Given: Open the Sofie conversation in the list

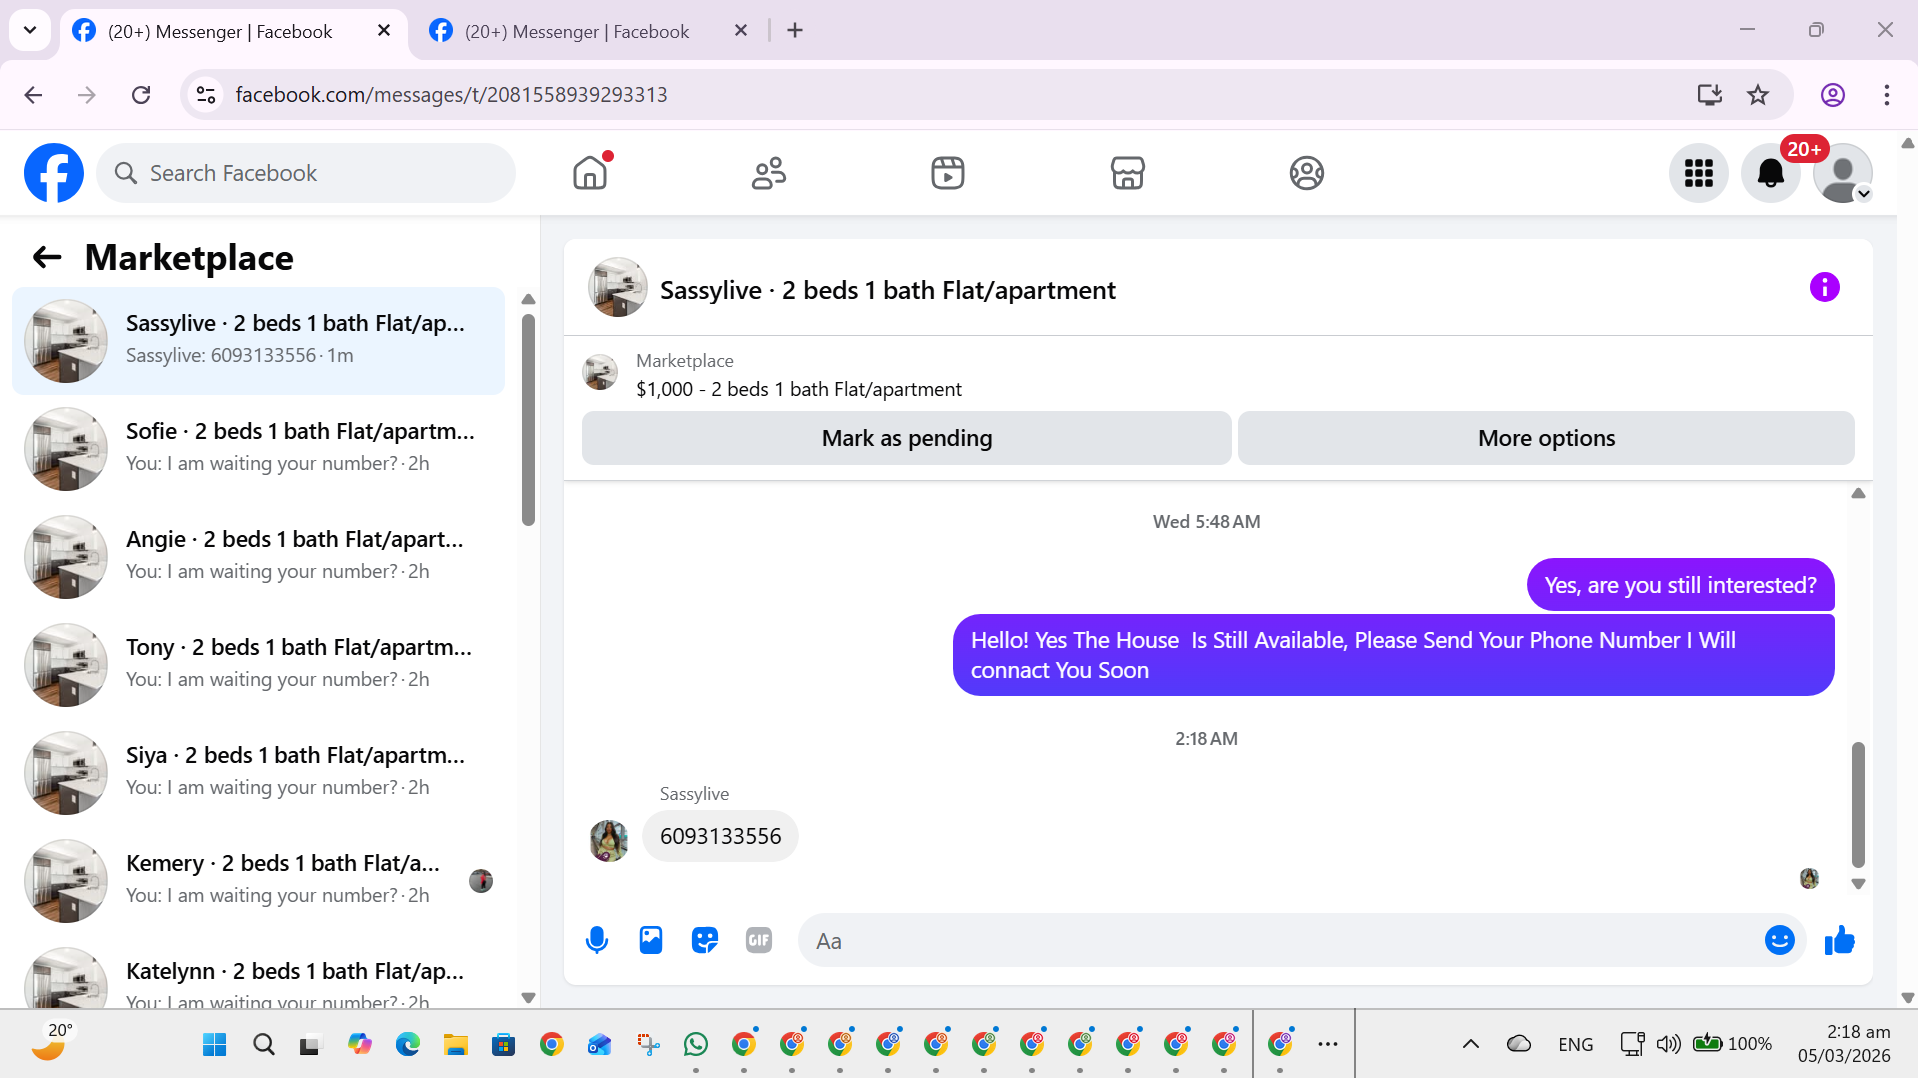Looking at the screenshot, I should 258,449.
